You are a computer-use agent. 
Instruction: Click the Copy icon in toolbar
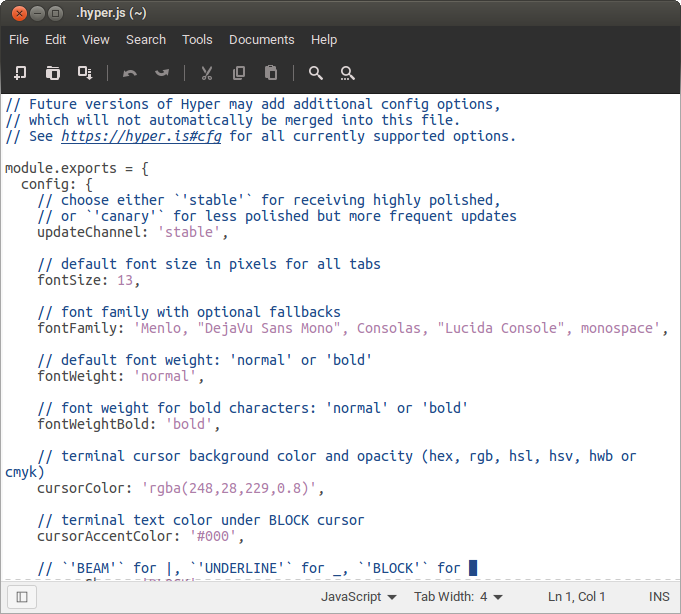click(x=239, y=73)
